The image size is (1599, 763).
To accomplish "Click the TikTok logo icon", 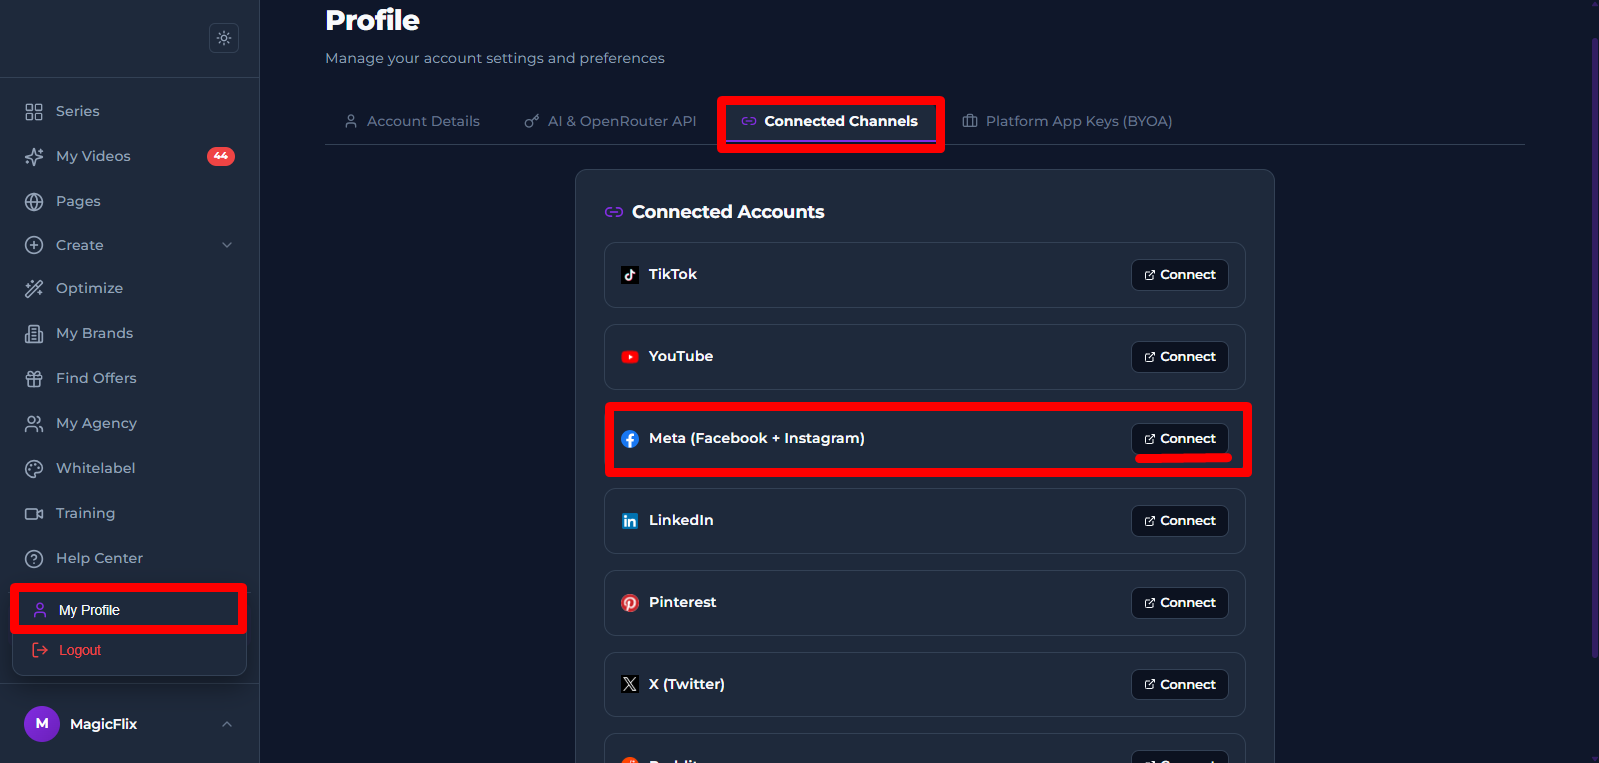I will click(630, 275).
